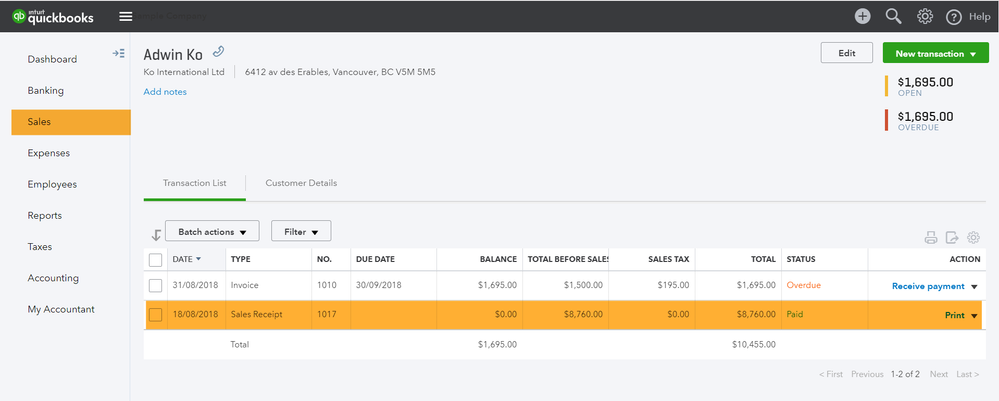Print the transaction list

coord(931,238)
